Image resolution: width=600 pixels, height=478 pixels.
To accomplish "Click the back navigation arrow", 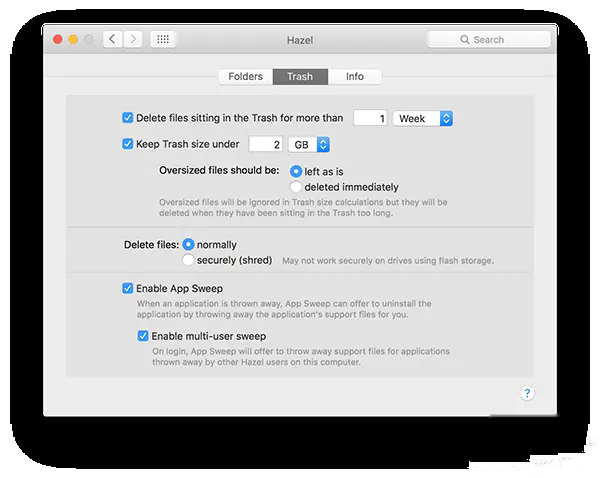I will pyautogui.click(x=112, y=39).
